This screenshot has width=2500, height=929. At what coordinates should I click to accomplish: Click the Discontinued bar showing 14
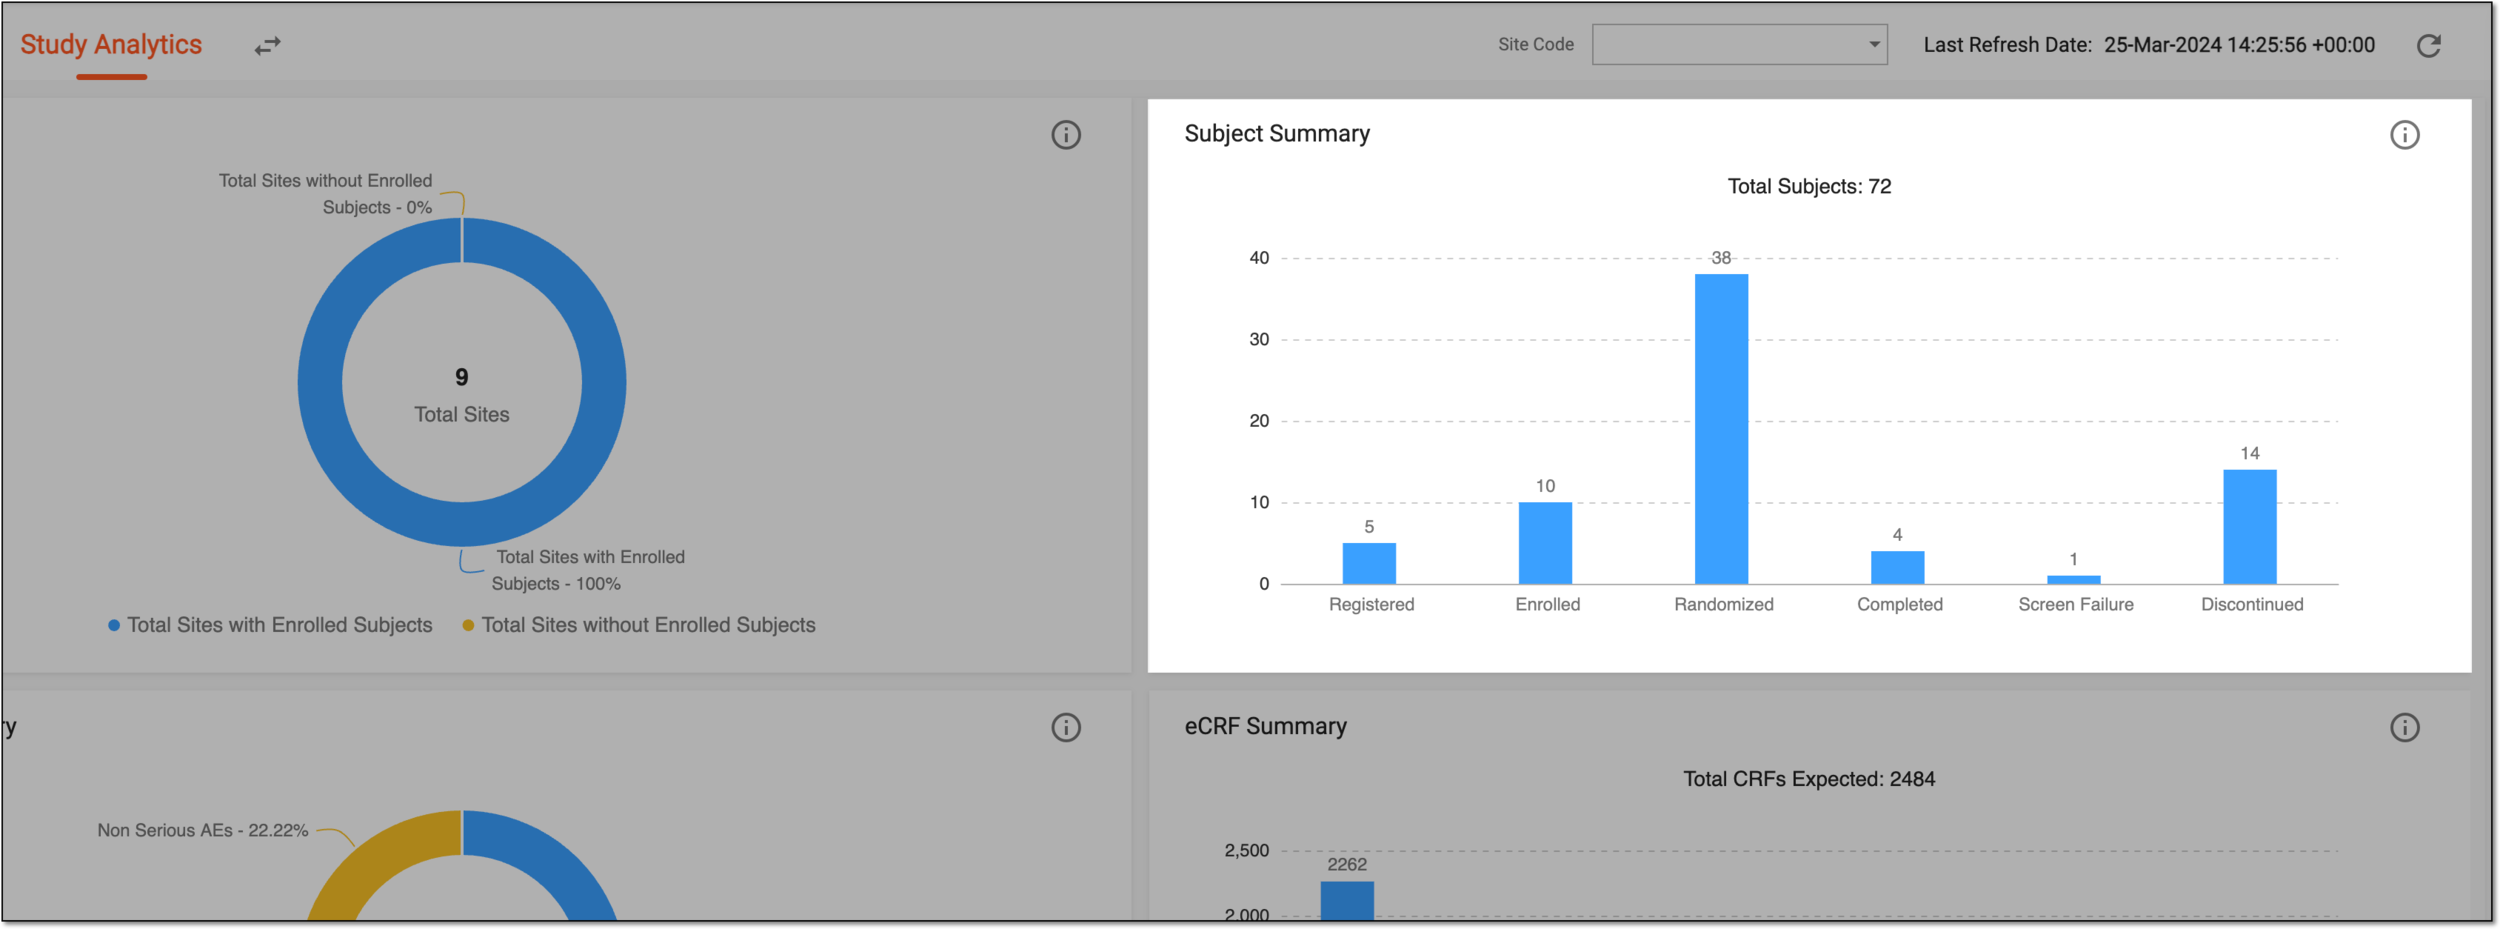2250,527
